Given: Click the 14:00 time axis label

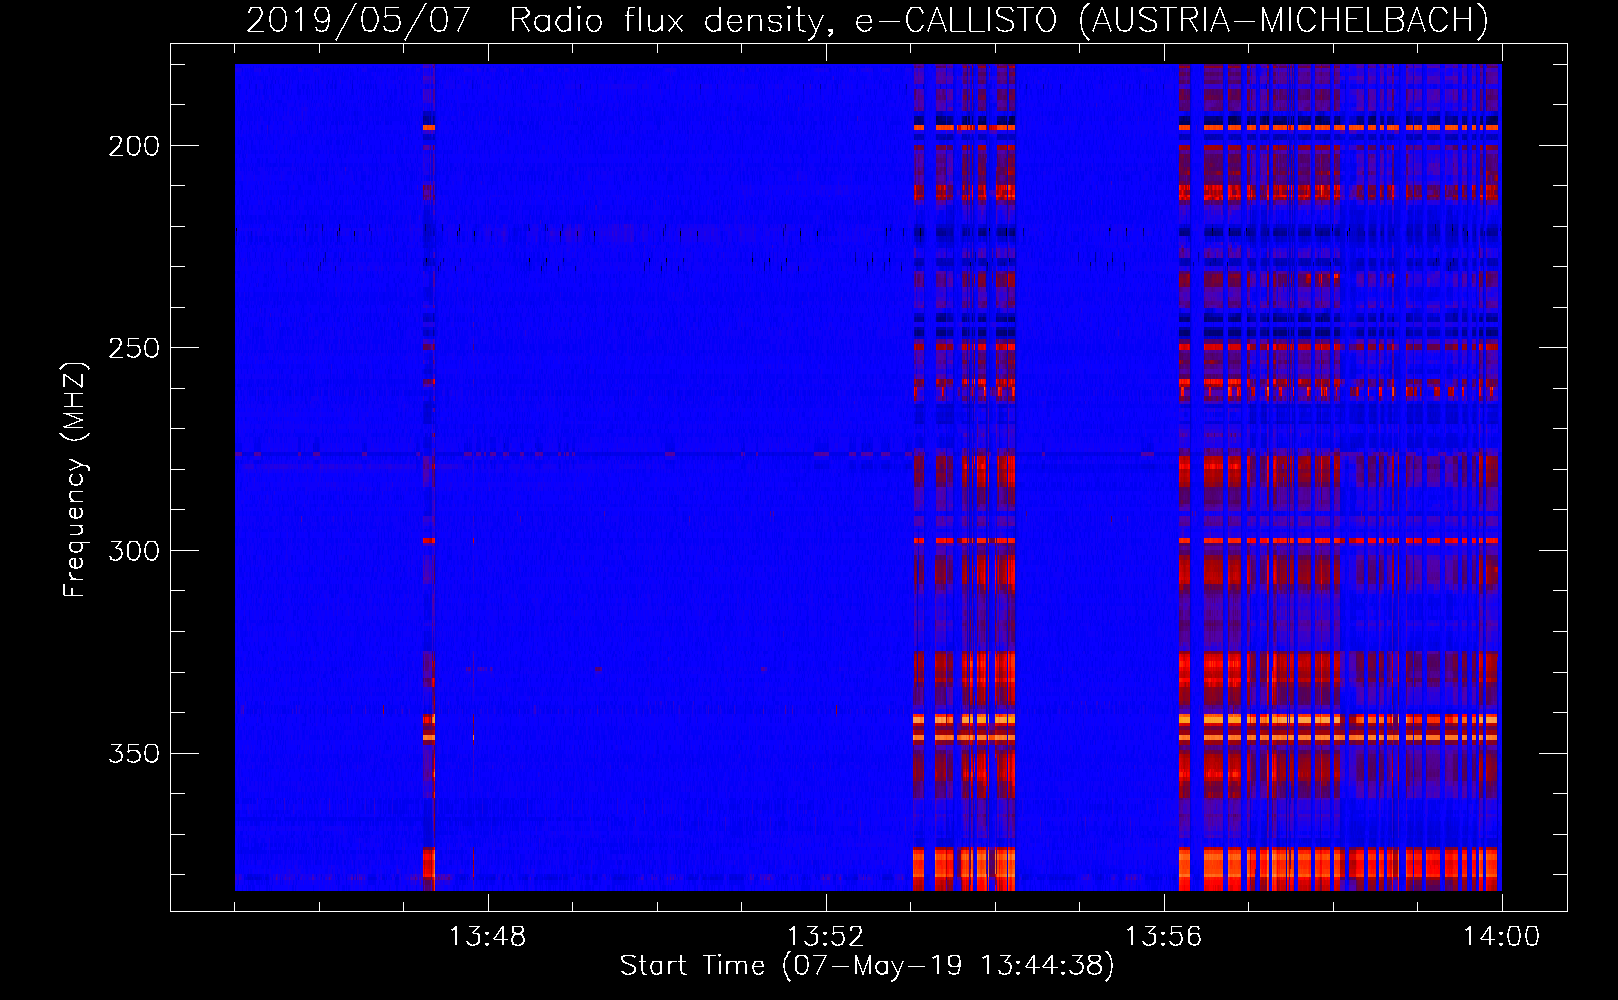Looking at the screenshot, I should click(x=1501, y=937).
